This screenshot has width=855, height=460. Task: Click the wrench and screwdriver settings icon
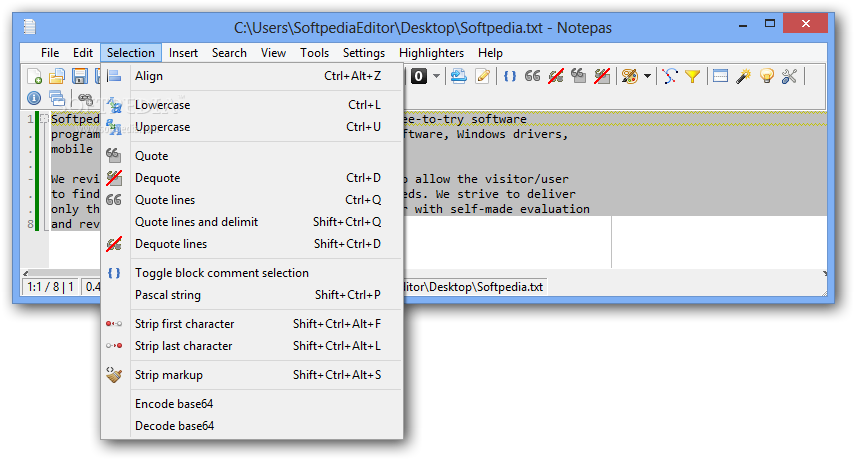(x=790, y=76)
